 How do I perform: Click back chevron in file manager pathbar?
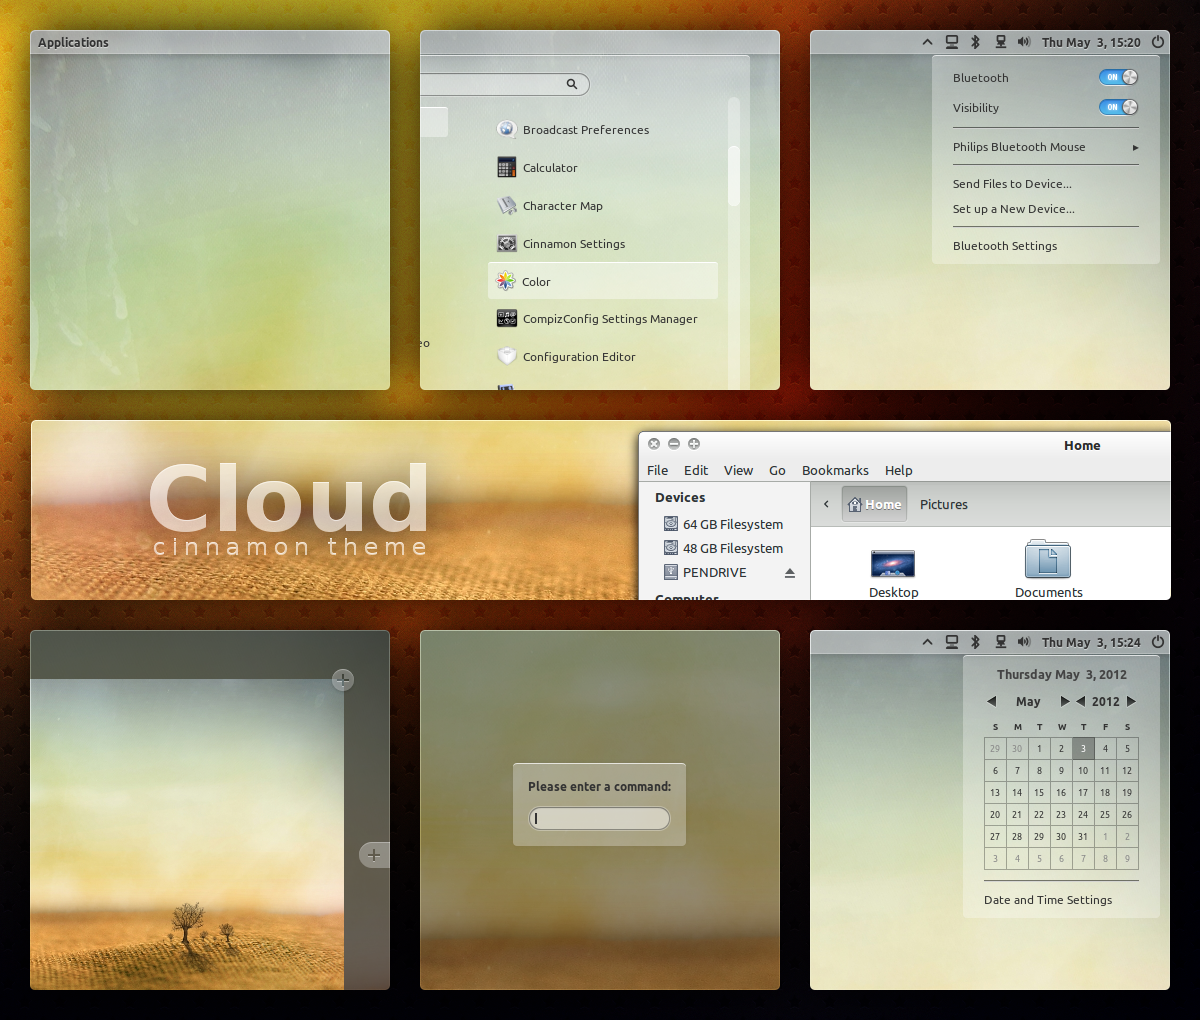click(x=826, y=504)
